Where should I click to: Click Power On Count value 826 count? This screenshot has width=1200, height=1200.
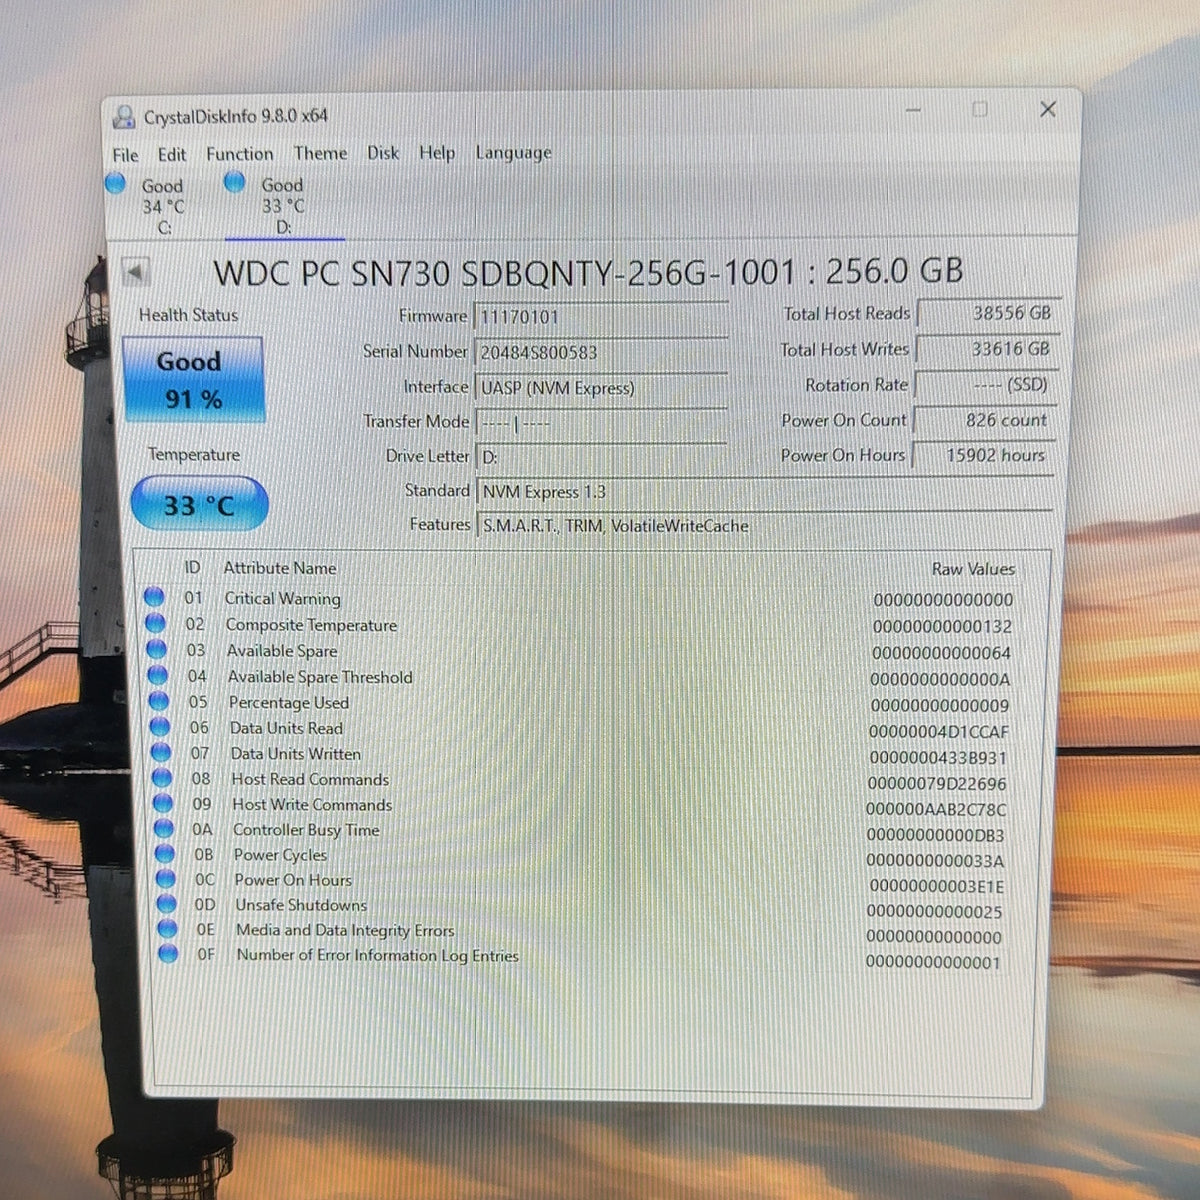click(x=987, y=420)
